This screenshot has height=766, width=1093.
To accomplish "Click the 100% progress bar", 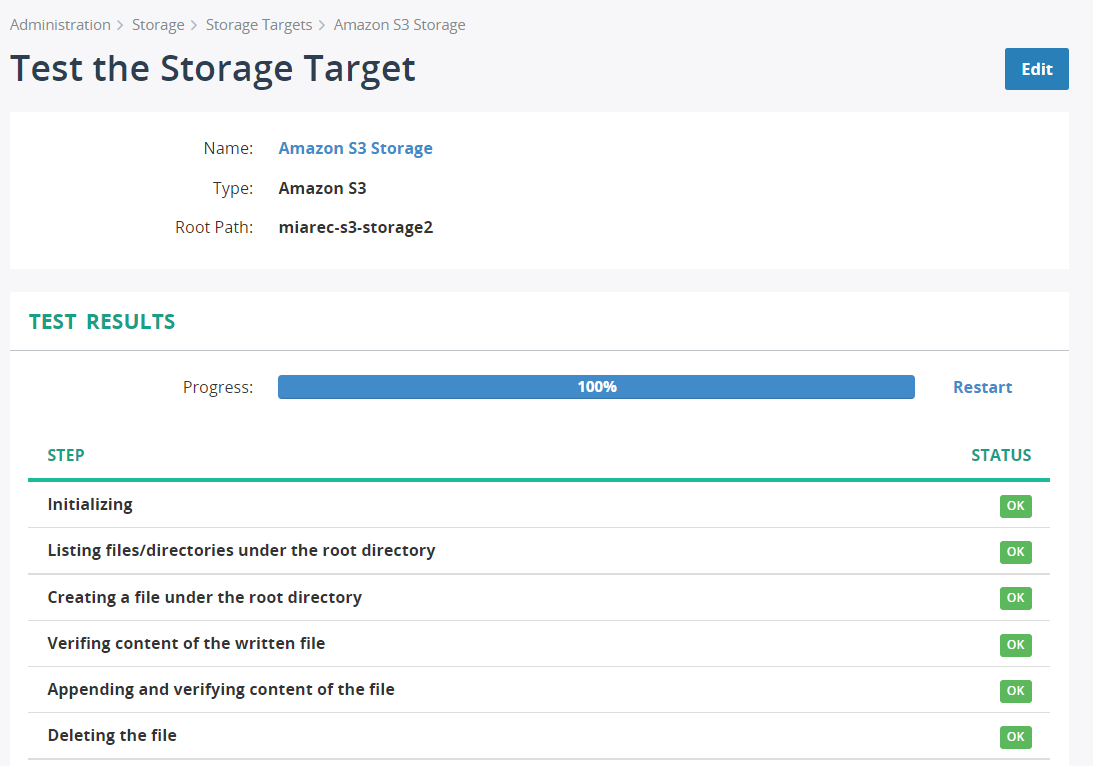I will point(596,387).
